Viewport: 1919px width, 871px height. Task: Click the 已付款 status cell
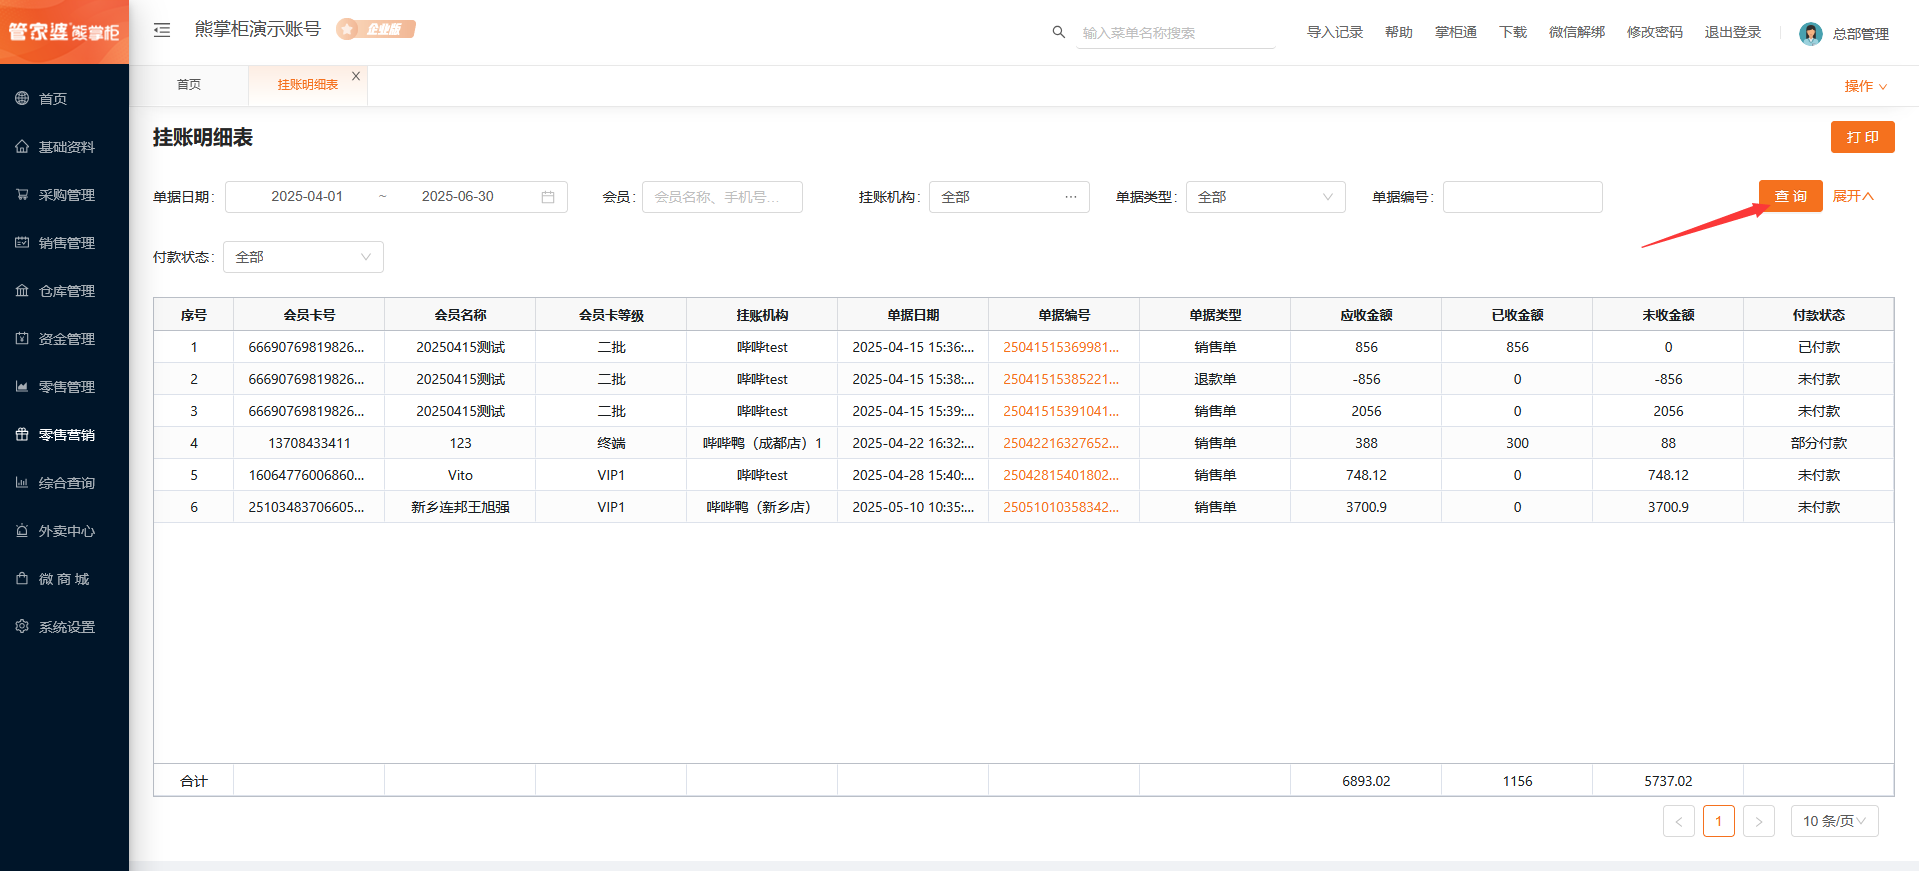point(1819,347)
